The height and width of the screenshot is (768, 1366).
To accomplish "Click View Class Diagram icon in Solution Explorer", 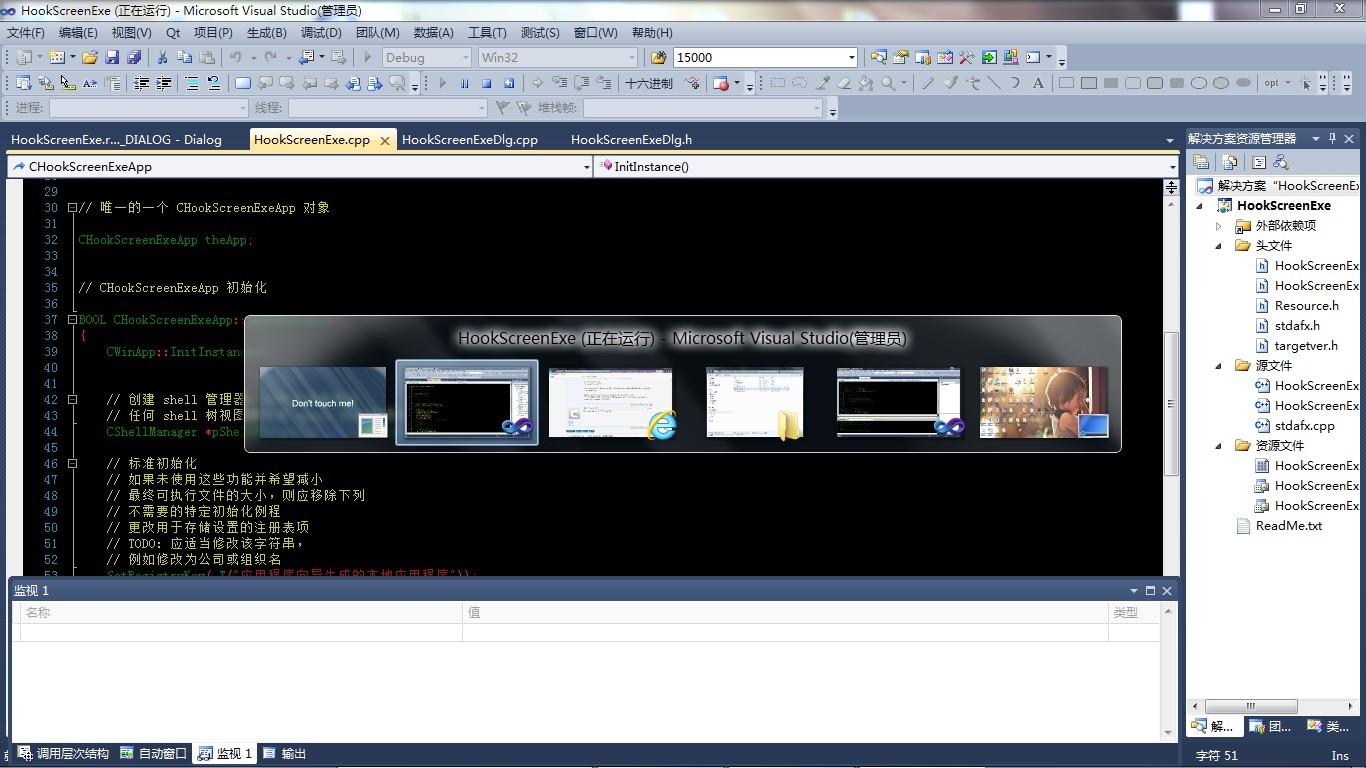I will coord(1281,162).
